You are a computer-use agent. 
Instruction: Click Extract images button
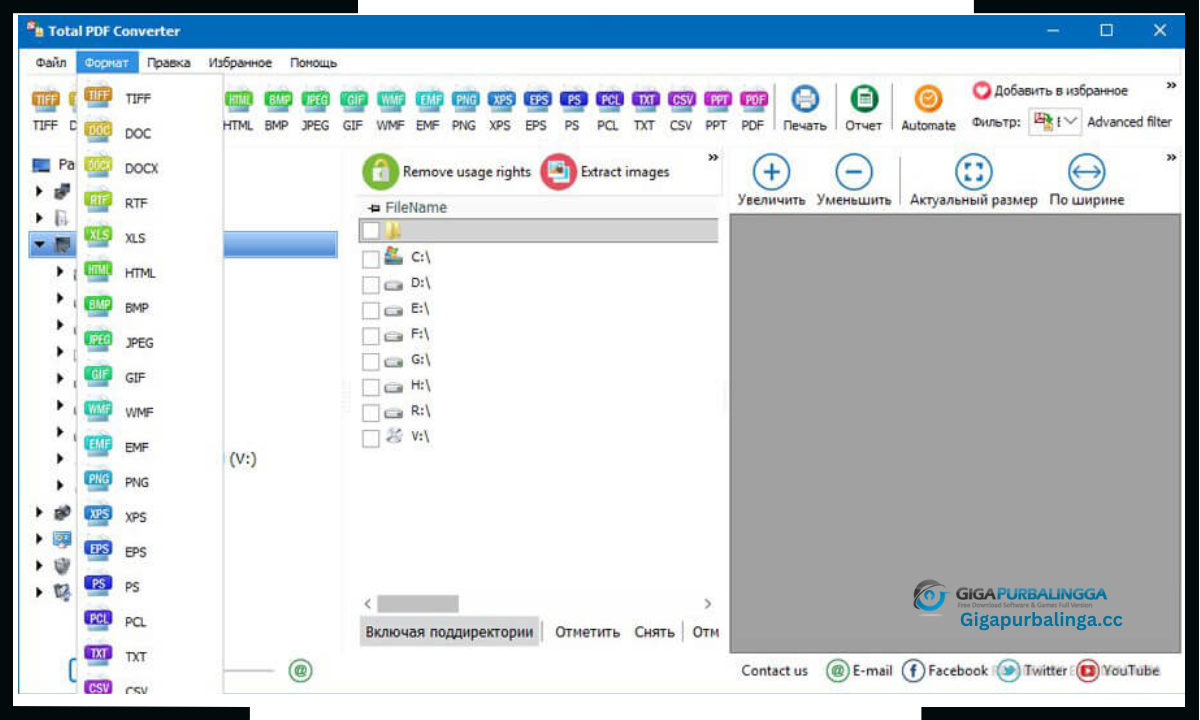(x=606, y=172)
